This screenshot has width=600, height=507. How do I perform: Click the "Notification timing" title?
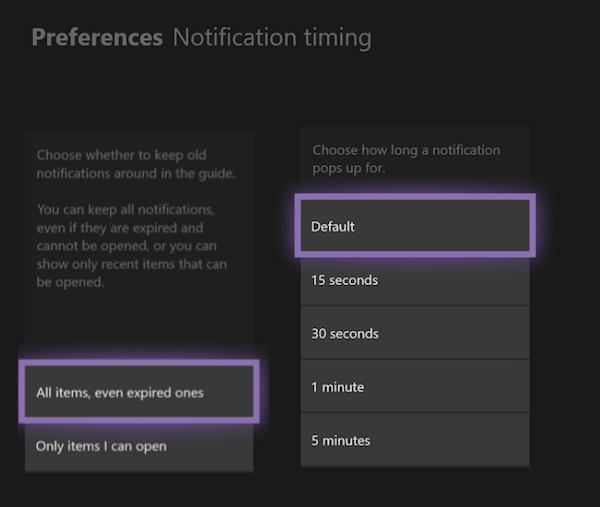(x=272, y=38)
